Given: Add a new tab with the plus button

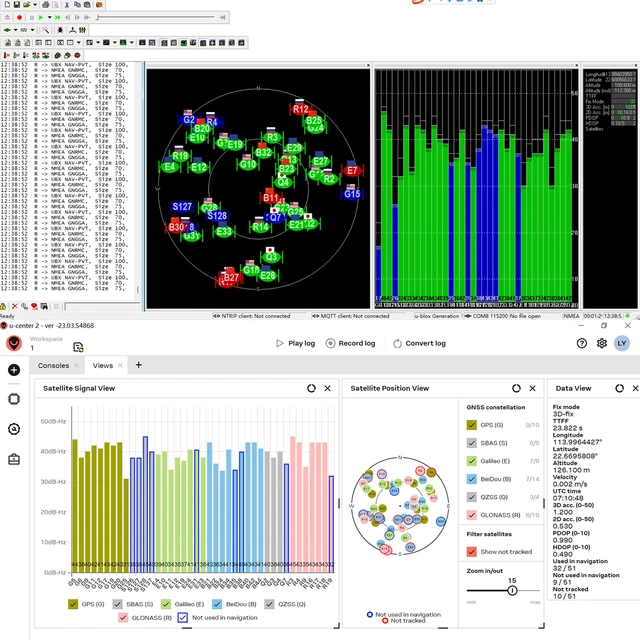Looking at the screenshot, I should pyautogui.click(x=138, y=365).
